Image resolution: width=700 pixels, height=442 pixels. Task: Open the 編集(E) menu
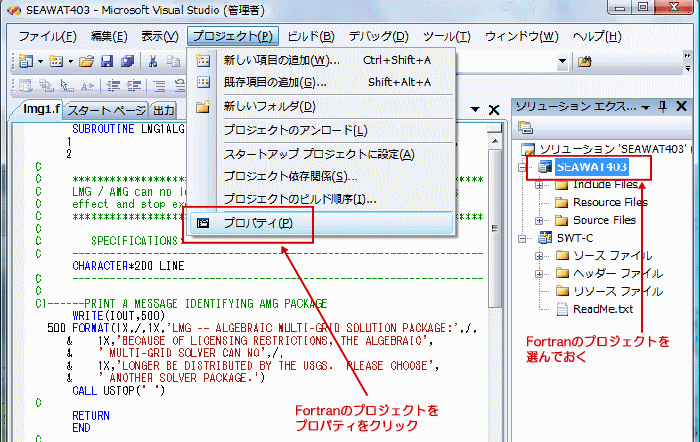tap(109, 36)
